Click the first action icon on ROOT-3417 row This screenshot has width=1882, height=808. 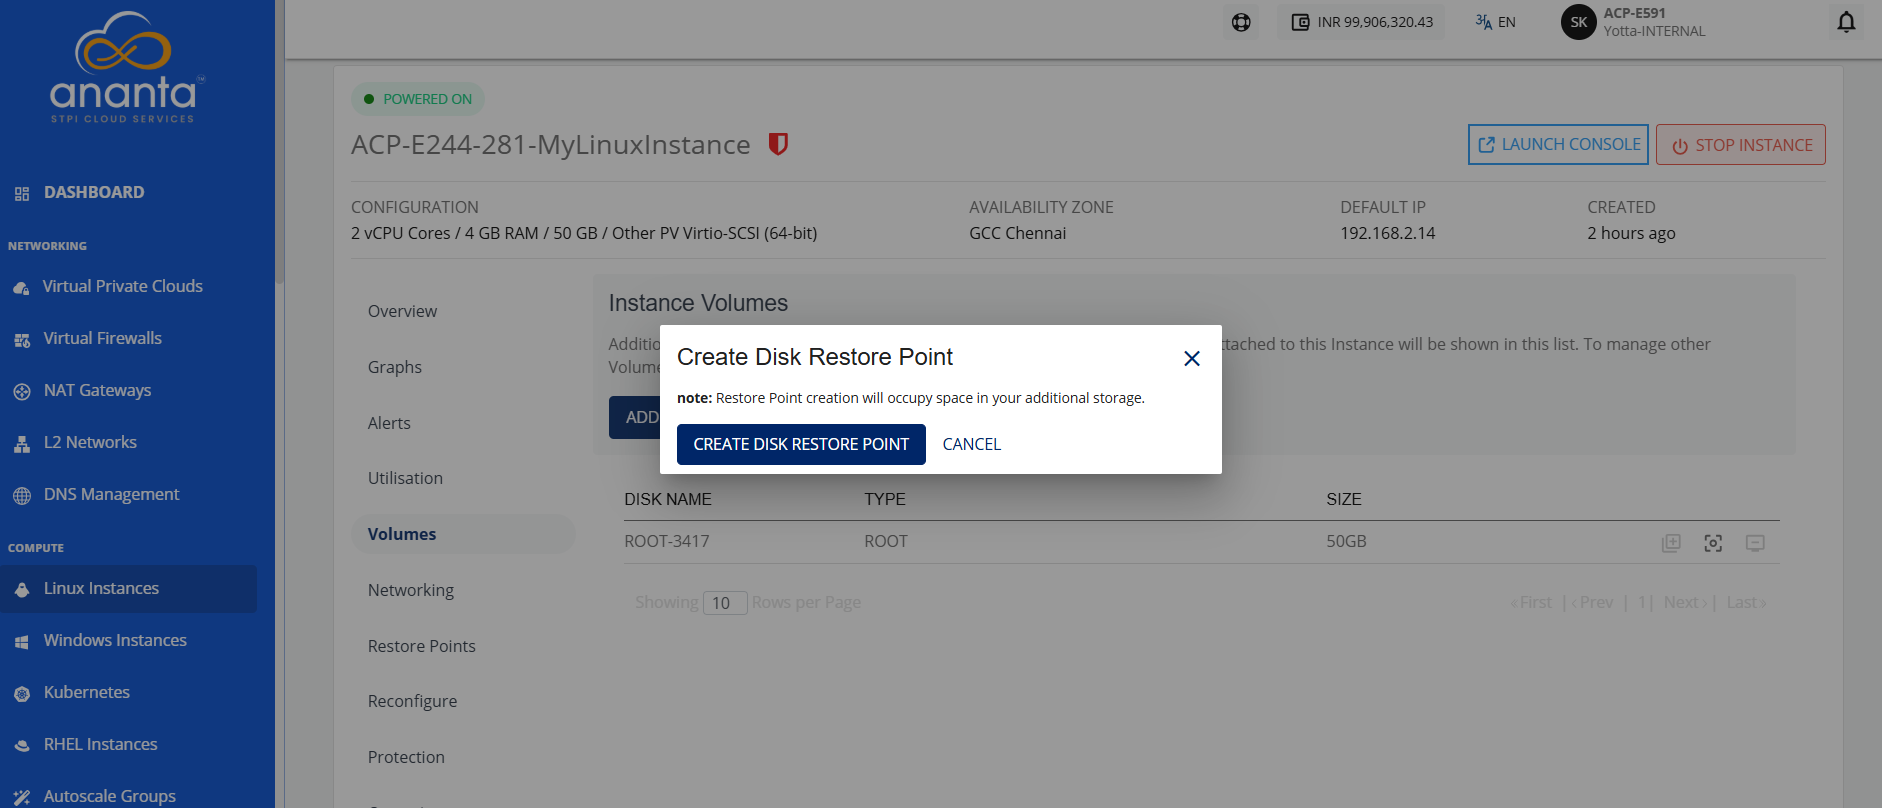tap(1671, 543)
